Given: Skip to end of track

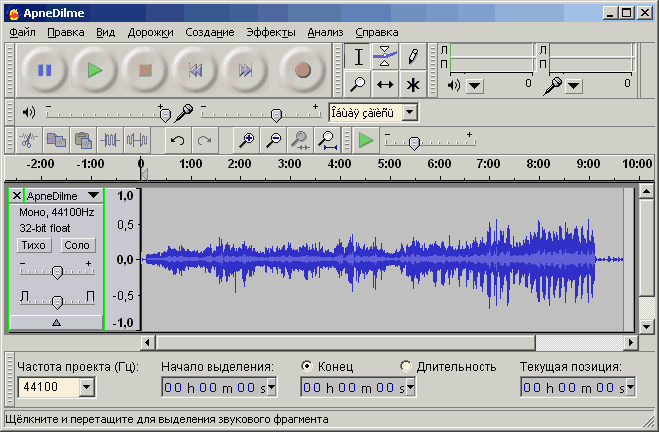Looking at the screenshot, I should pos(245,70).
